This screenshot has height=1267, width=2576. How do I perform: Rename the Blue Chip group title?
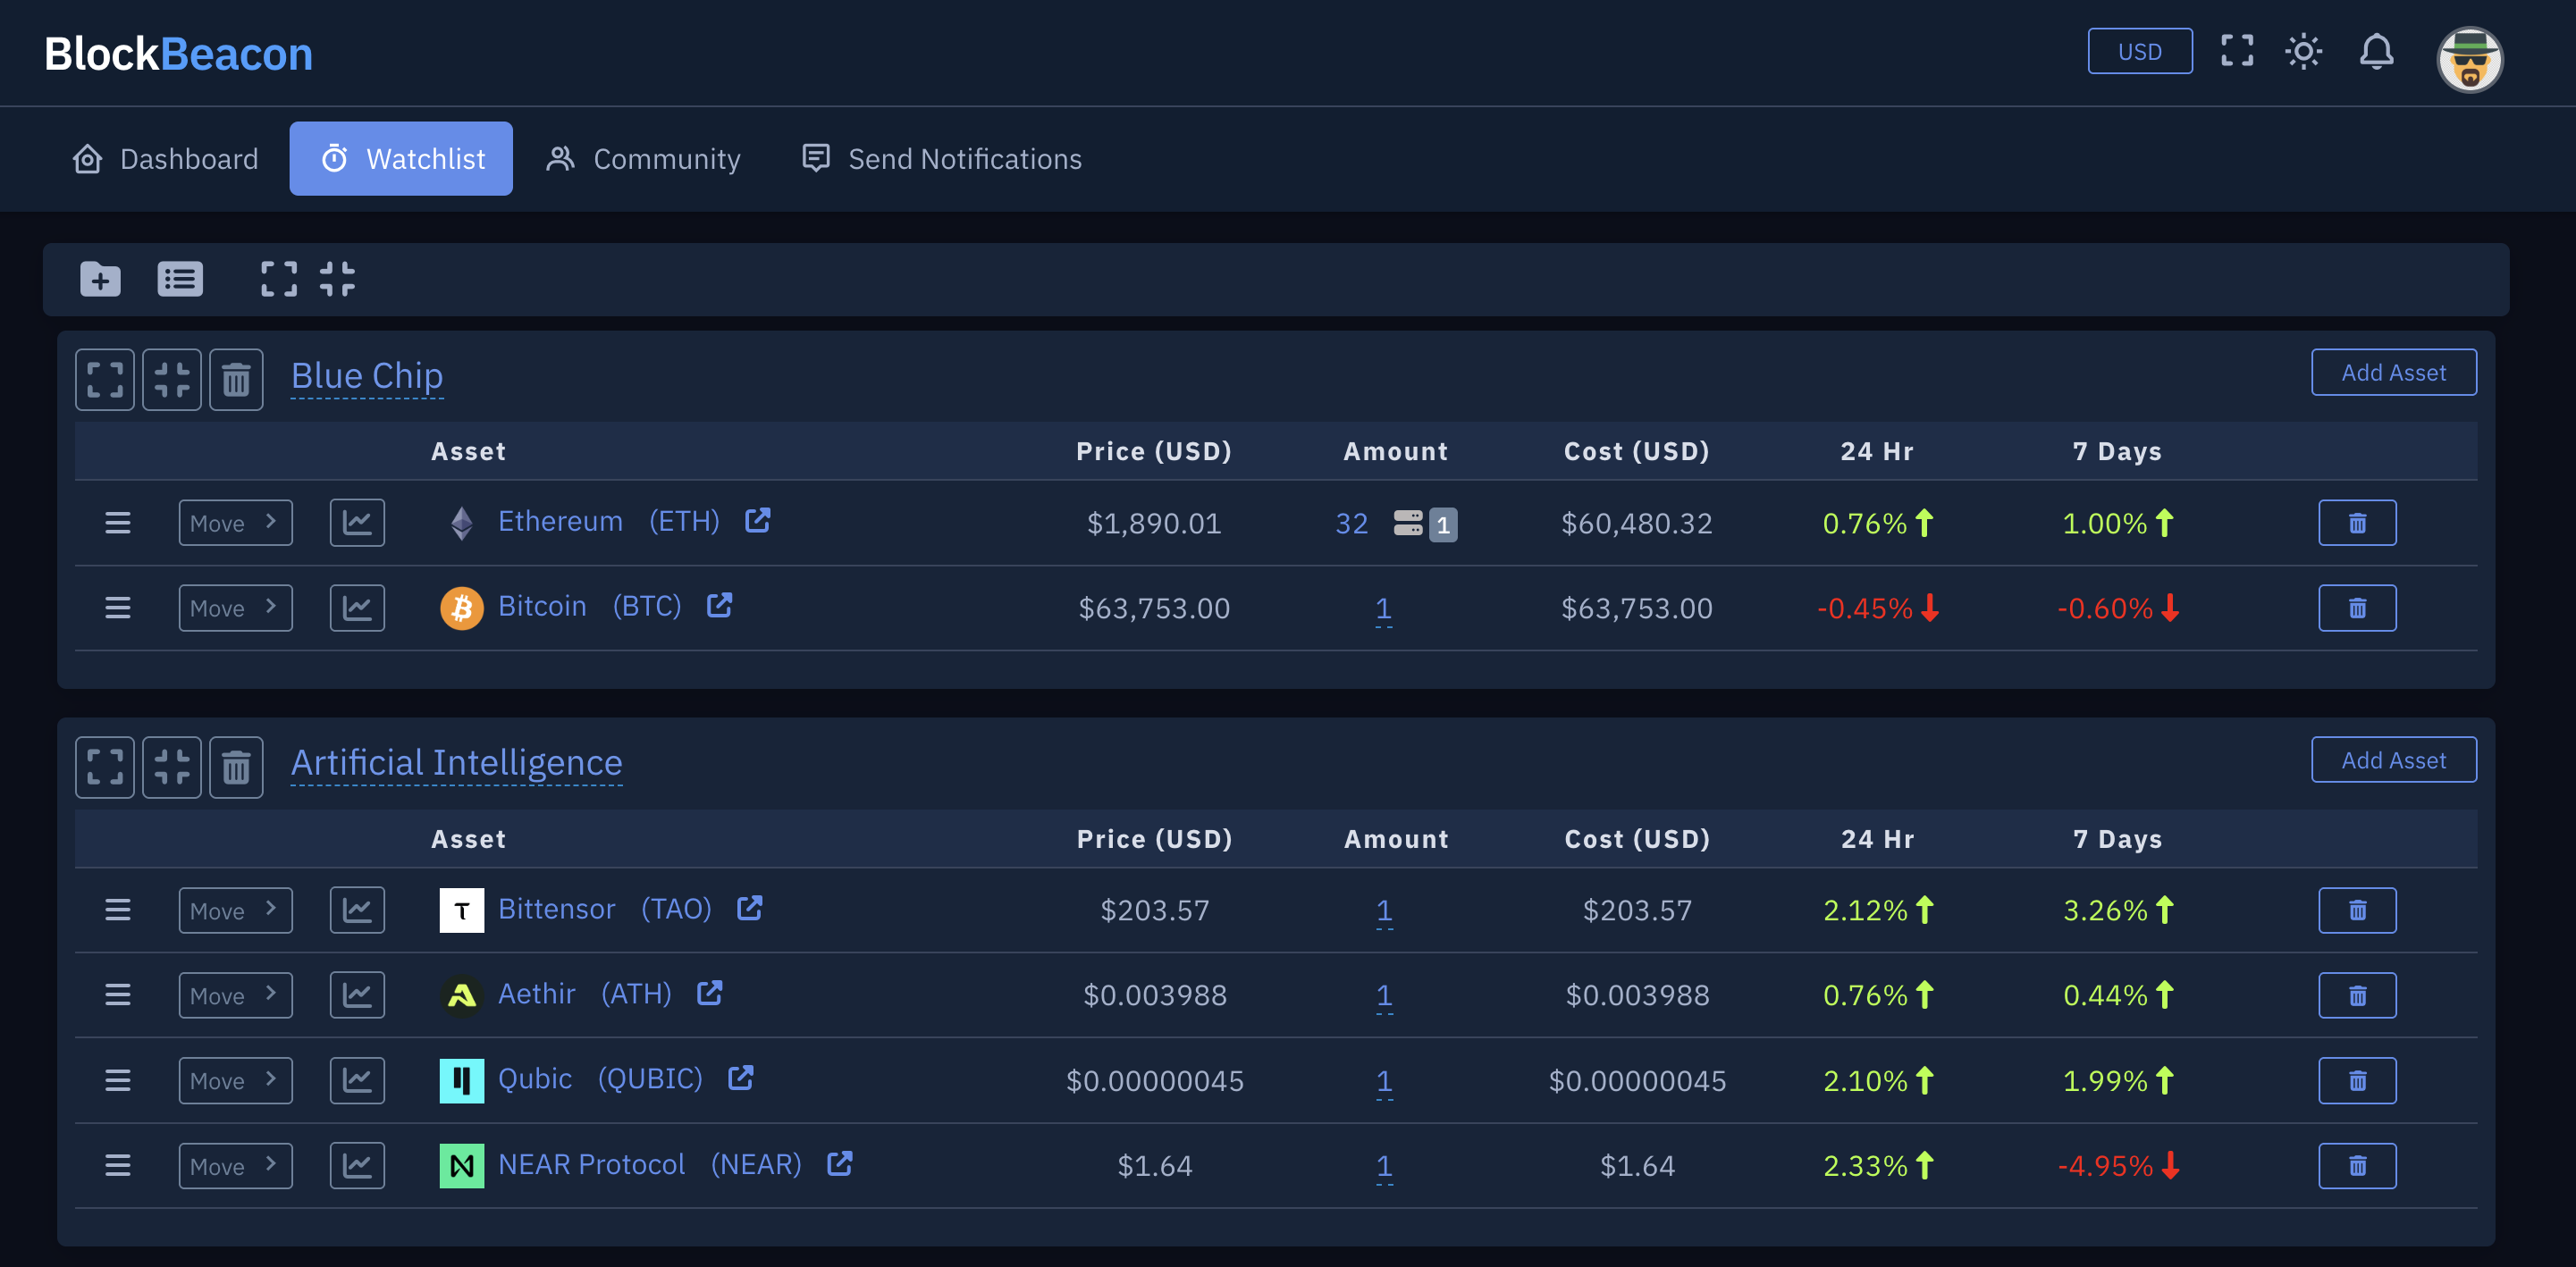point(367,376)
